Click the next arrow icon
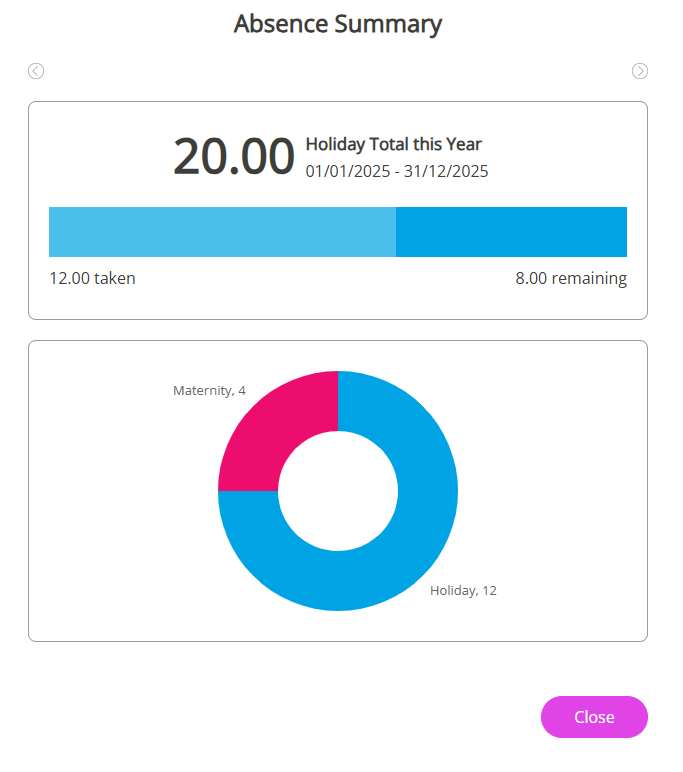 (640, 71)
